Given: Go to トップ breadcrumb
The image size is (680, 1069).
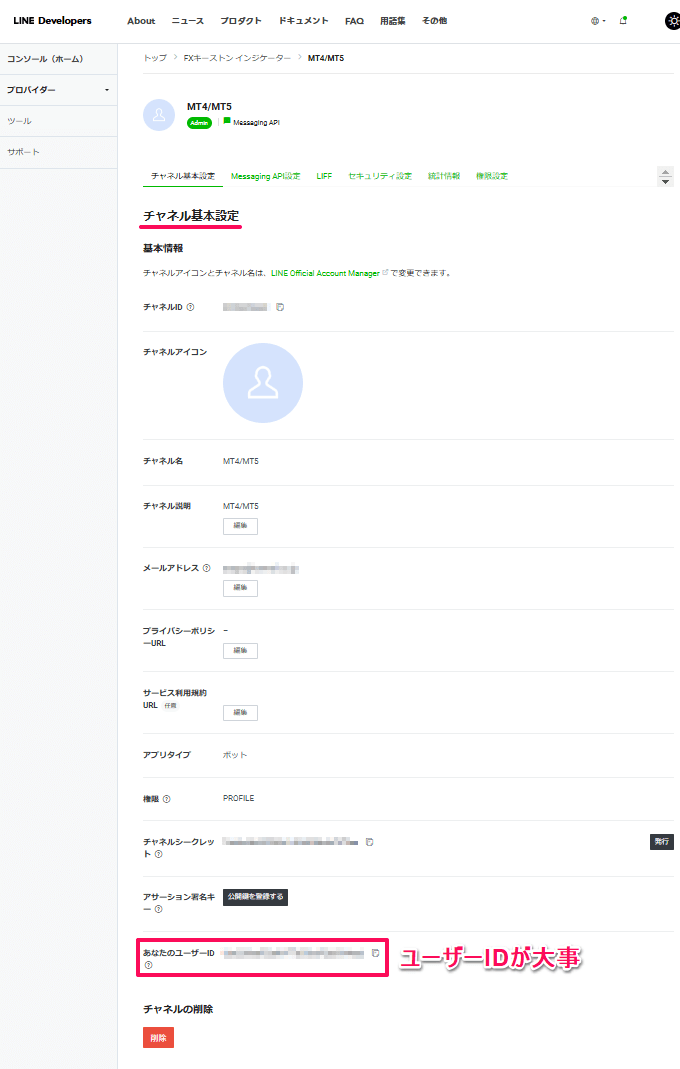Looking at the screenshot, I should click(155, 58).
